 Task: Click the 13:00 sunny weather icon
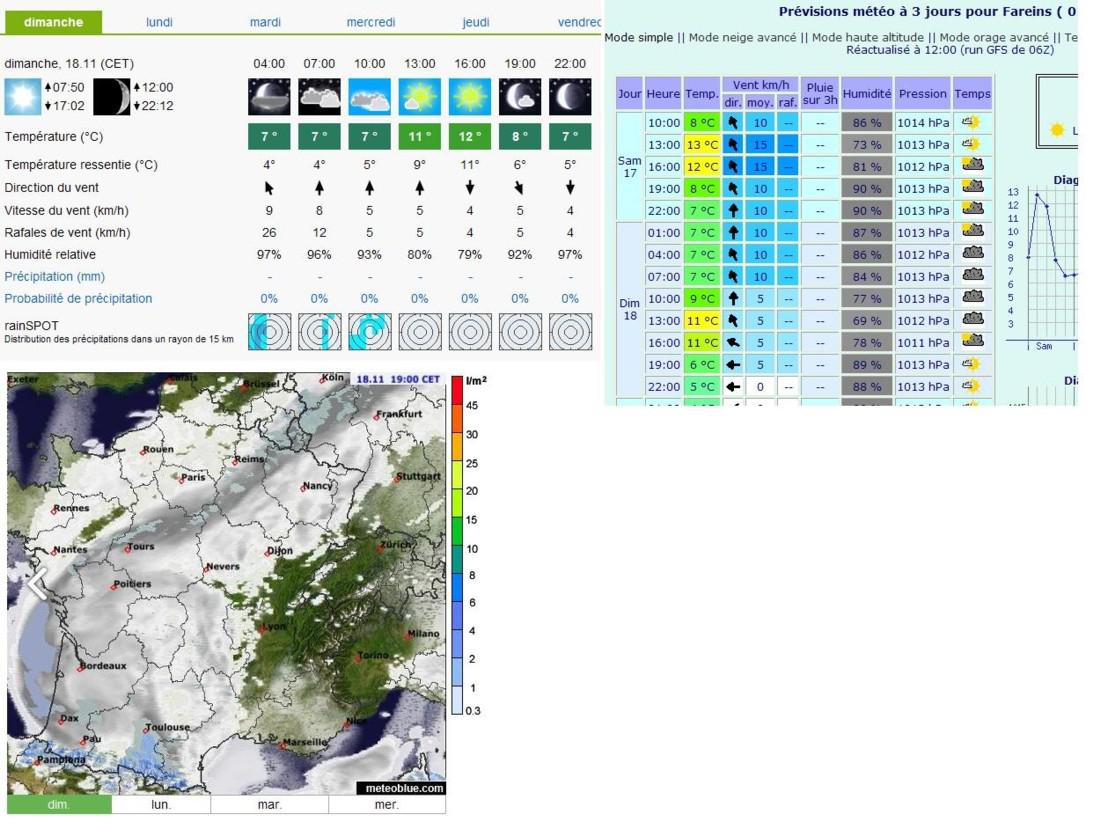(x=420, y=97)
